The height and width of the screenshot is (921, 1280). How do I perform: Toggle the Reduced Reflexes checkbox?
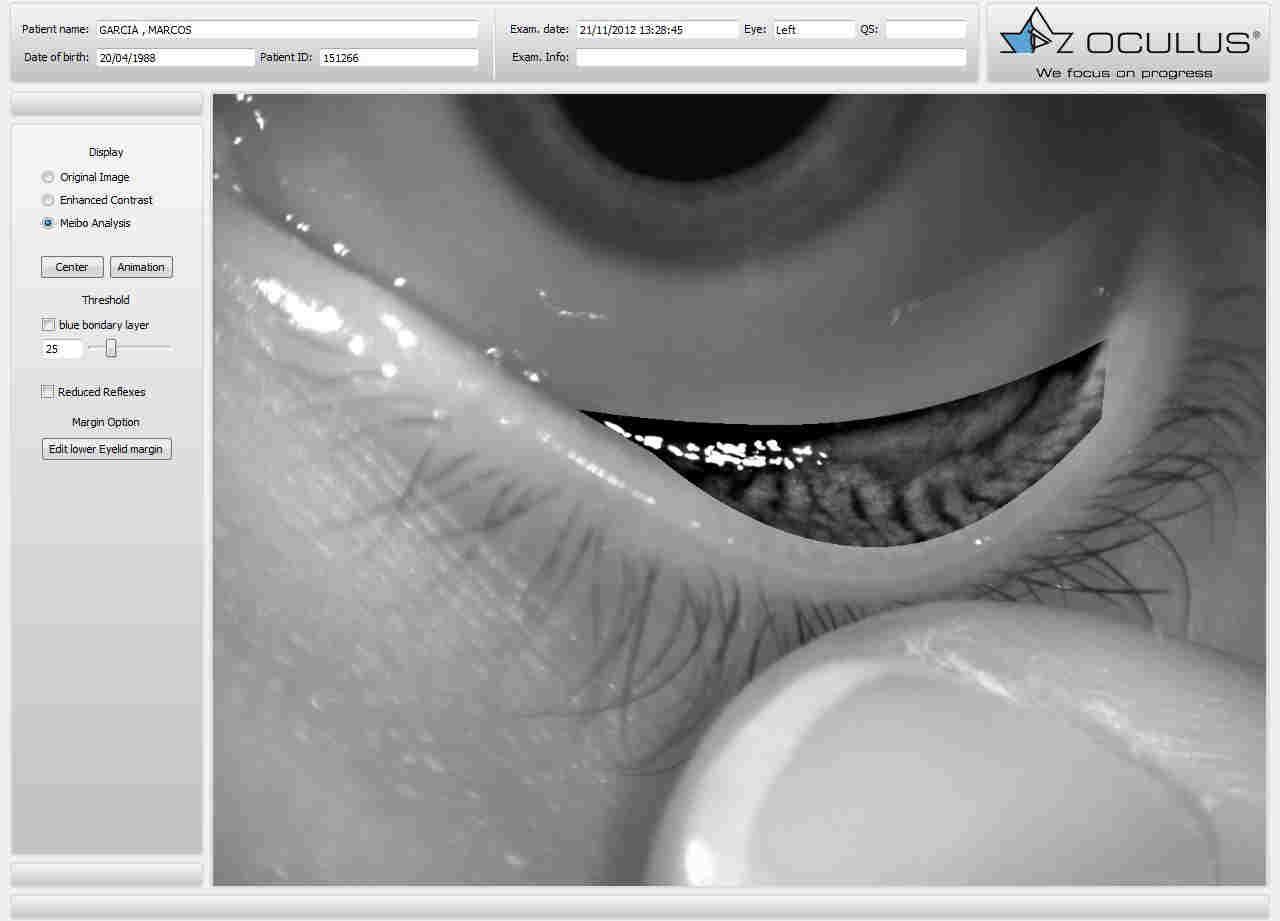coord(48,392)
